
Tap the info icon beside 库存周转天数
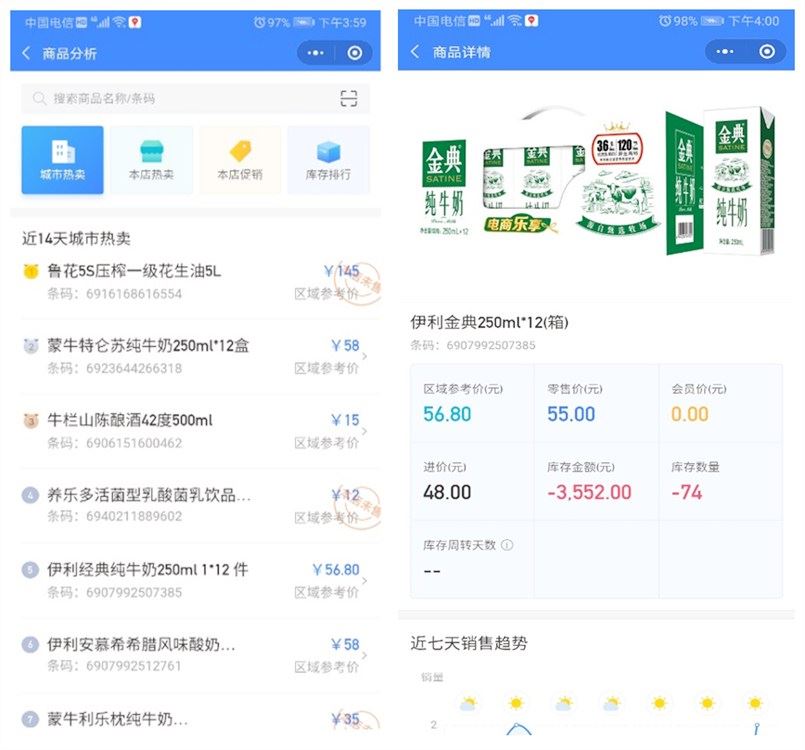507,545
